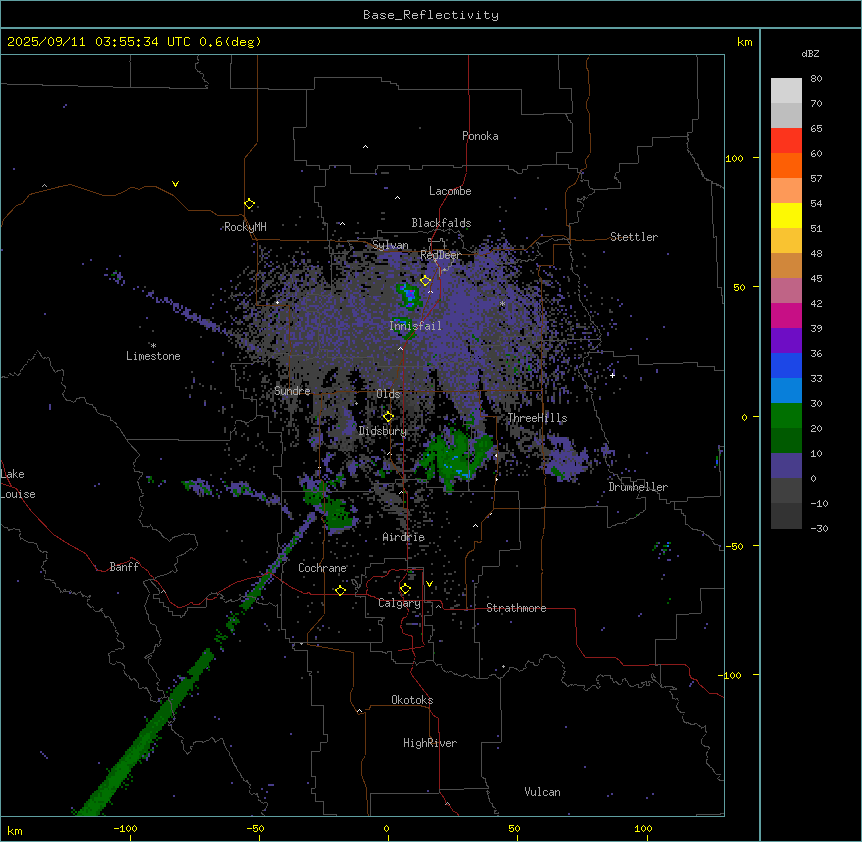Click the Blackfalds city label

pos(441,223)
